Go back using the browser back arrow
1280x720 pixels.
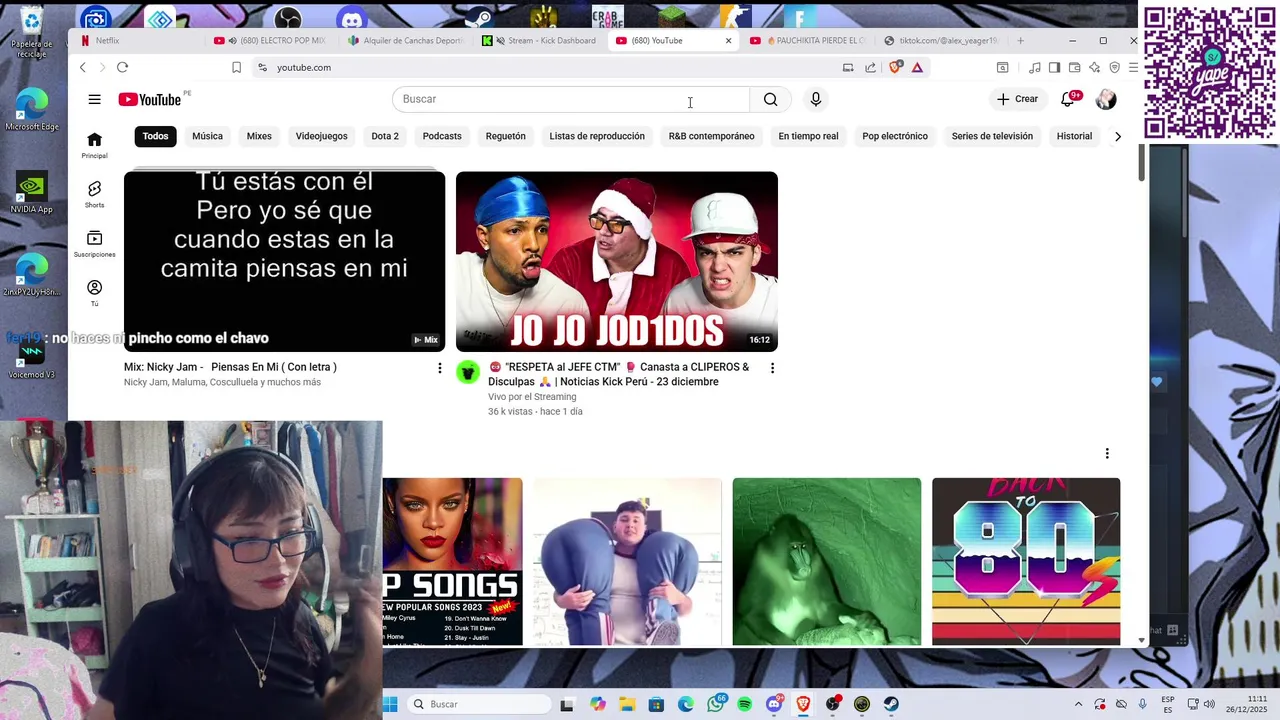83,67
